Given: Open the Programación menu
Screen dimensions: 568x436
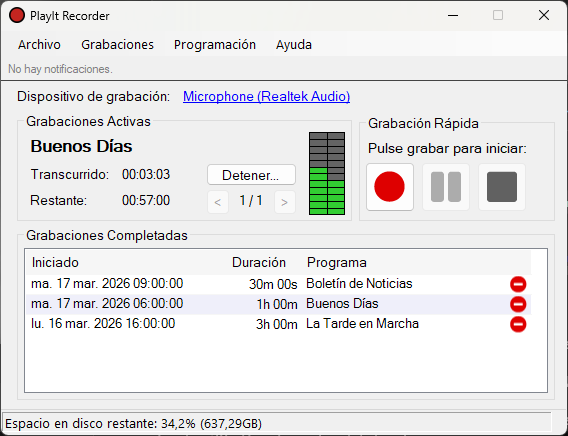Looking at the screenshot, I should click(215, 45).
